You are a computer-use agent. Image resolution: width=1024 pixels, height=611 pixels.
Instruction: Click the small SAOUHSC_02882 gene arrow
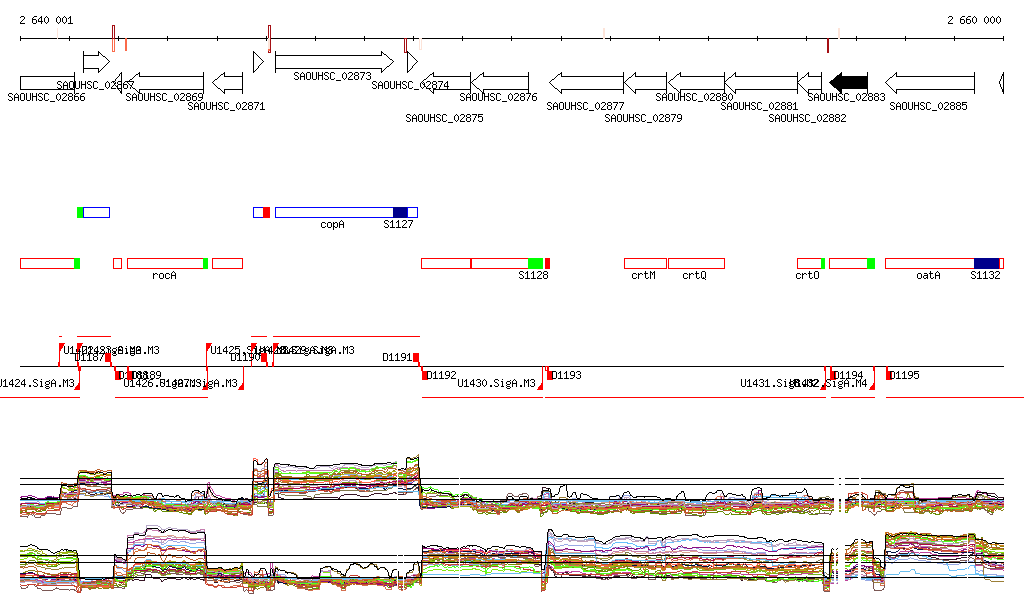(810, 83)
